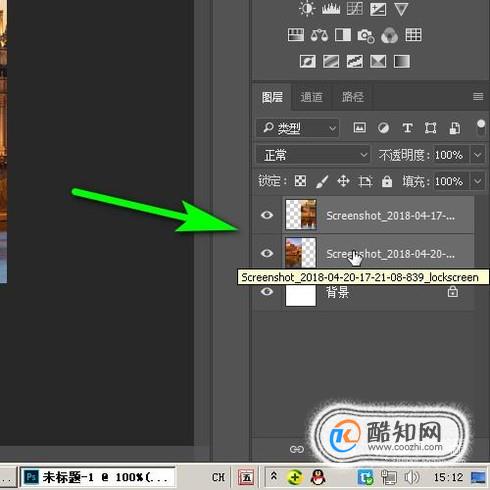Toggle the layer filtering switch

(481, 128)
